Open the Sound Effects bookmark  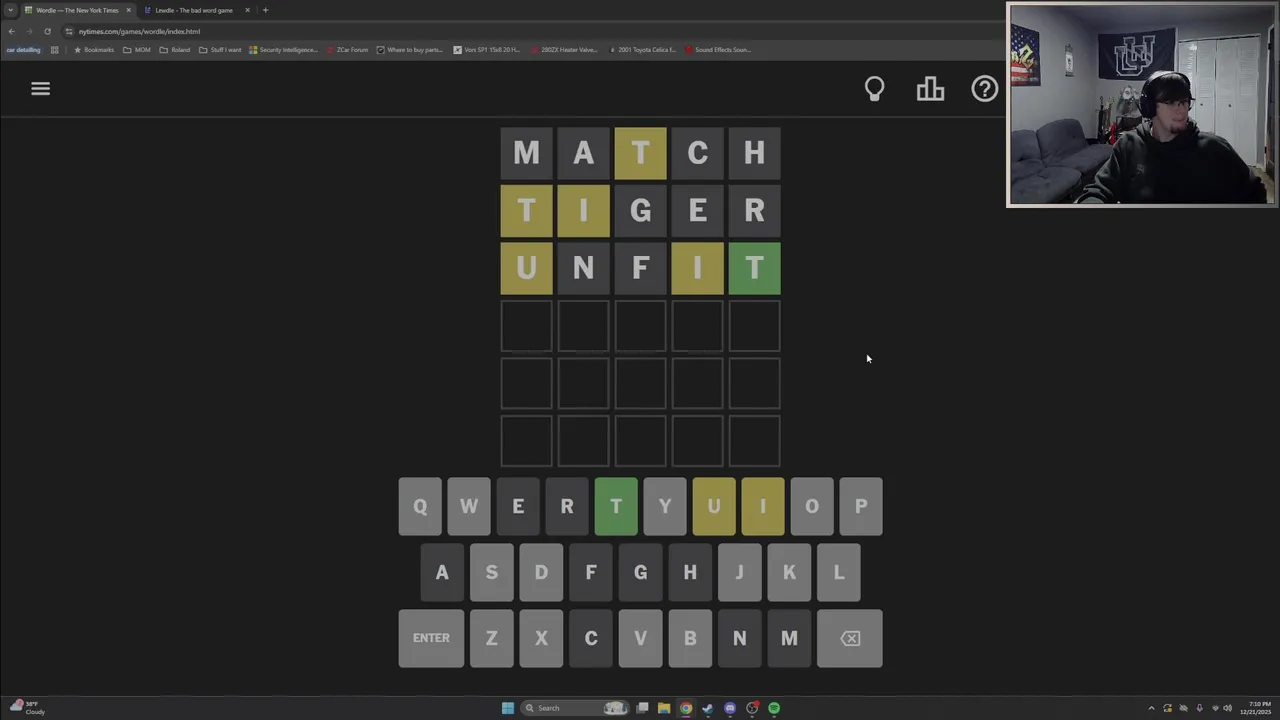(x=718, y=50)
